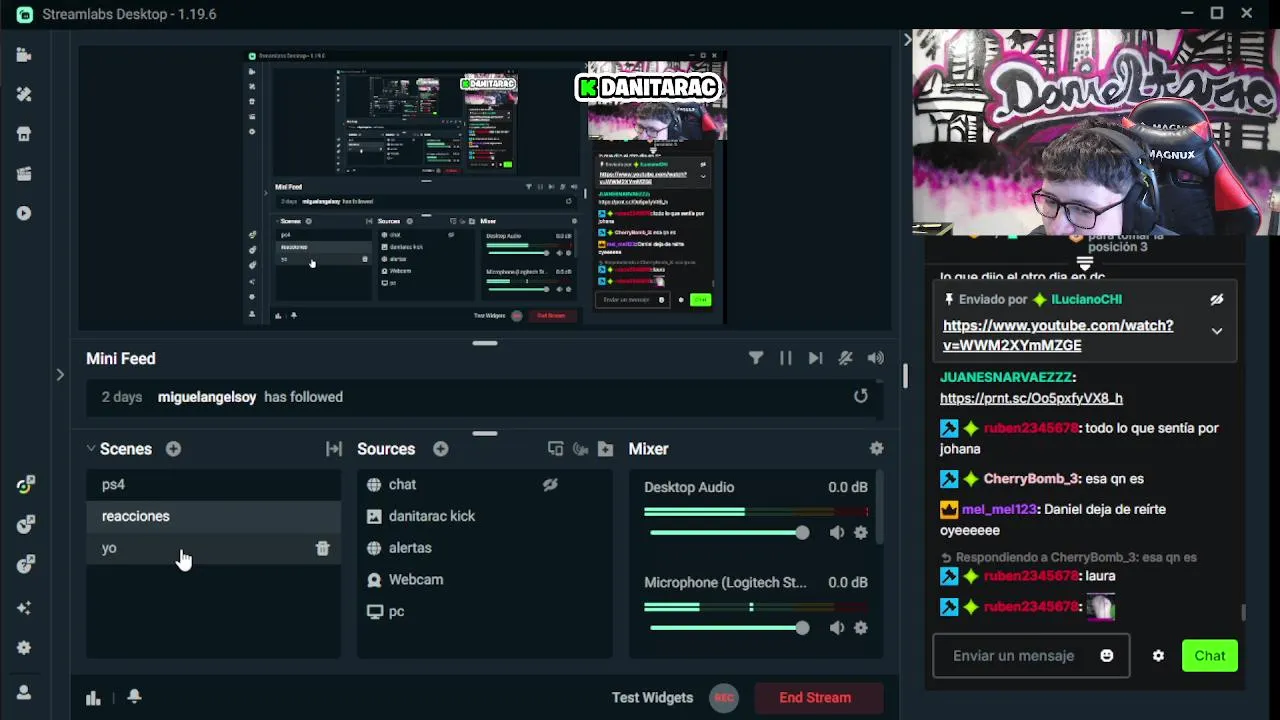
Task: Click the chat username mel_mel123
Action: tap(999, 509)
